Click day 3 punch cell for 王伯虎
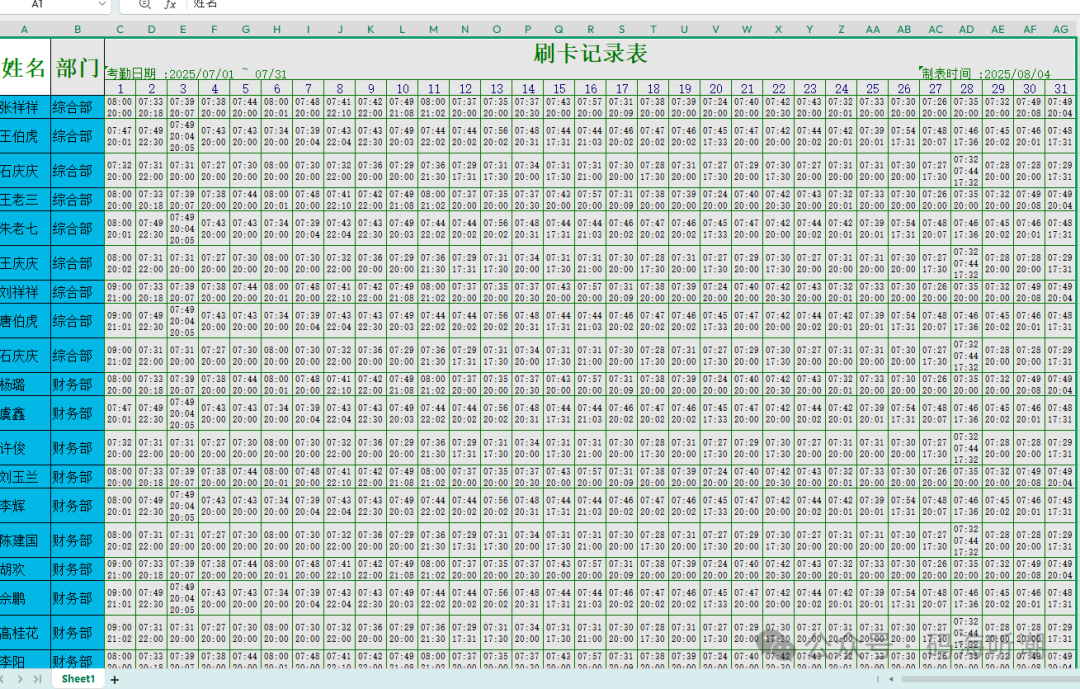This screenshot has width=1080, height=689. [183, 136]
